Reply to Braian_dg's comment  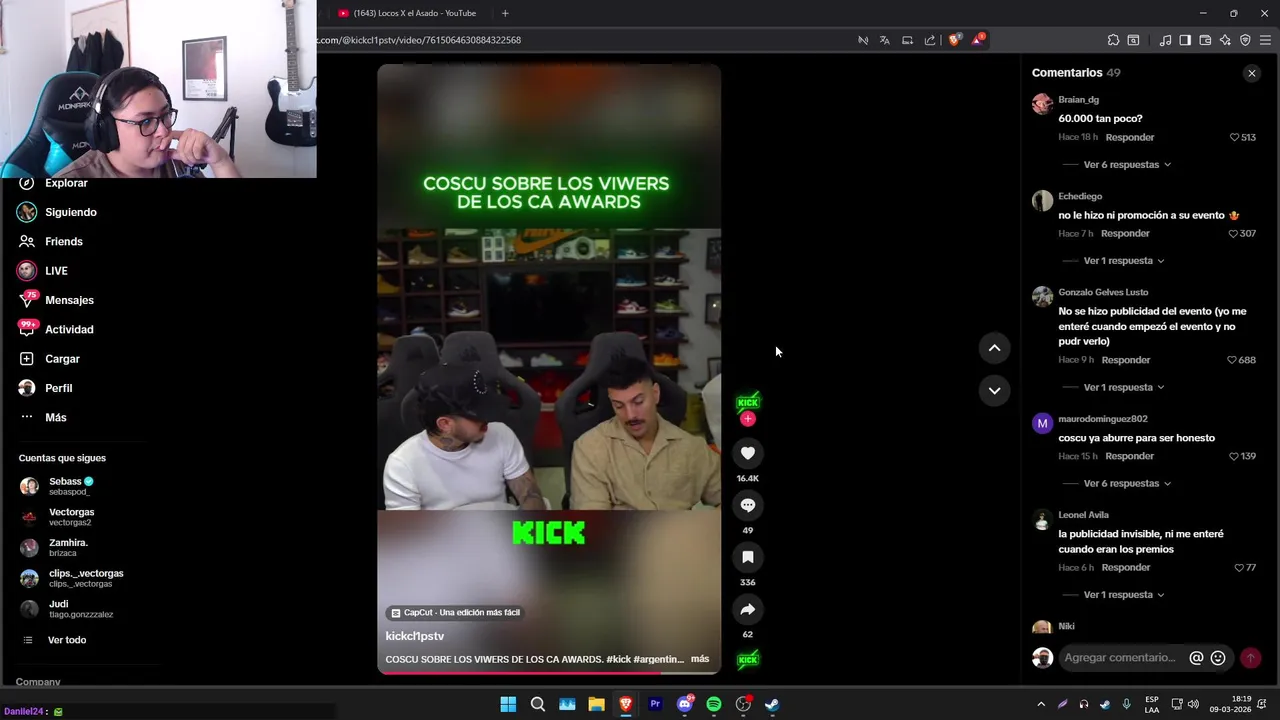pos(1130,137)
